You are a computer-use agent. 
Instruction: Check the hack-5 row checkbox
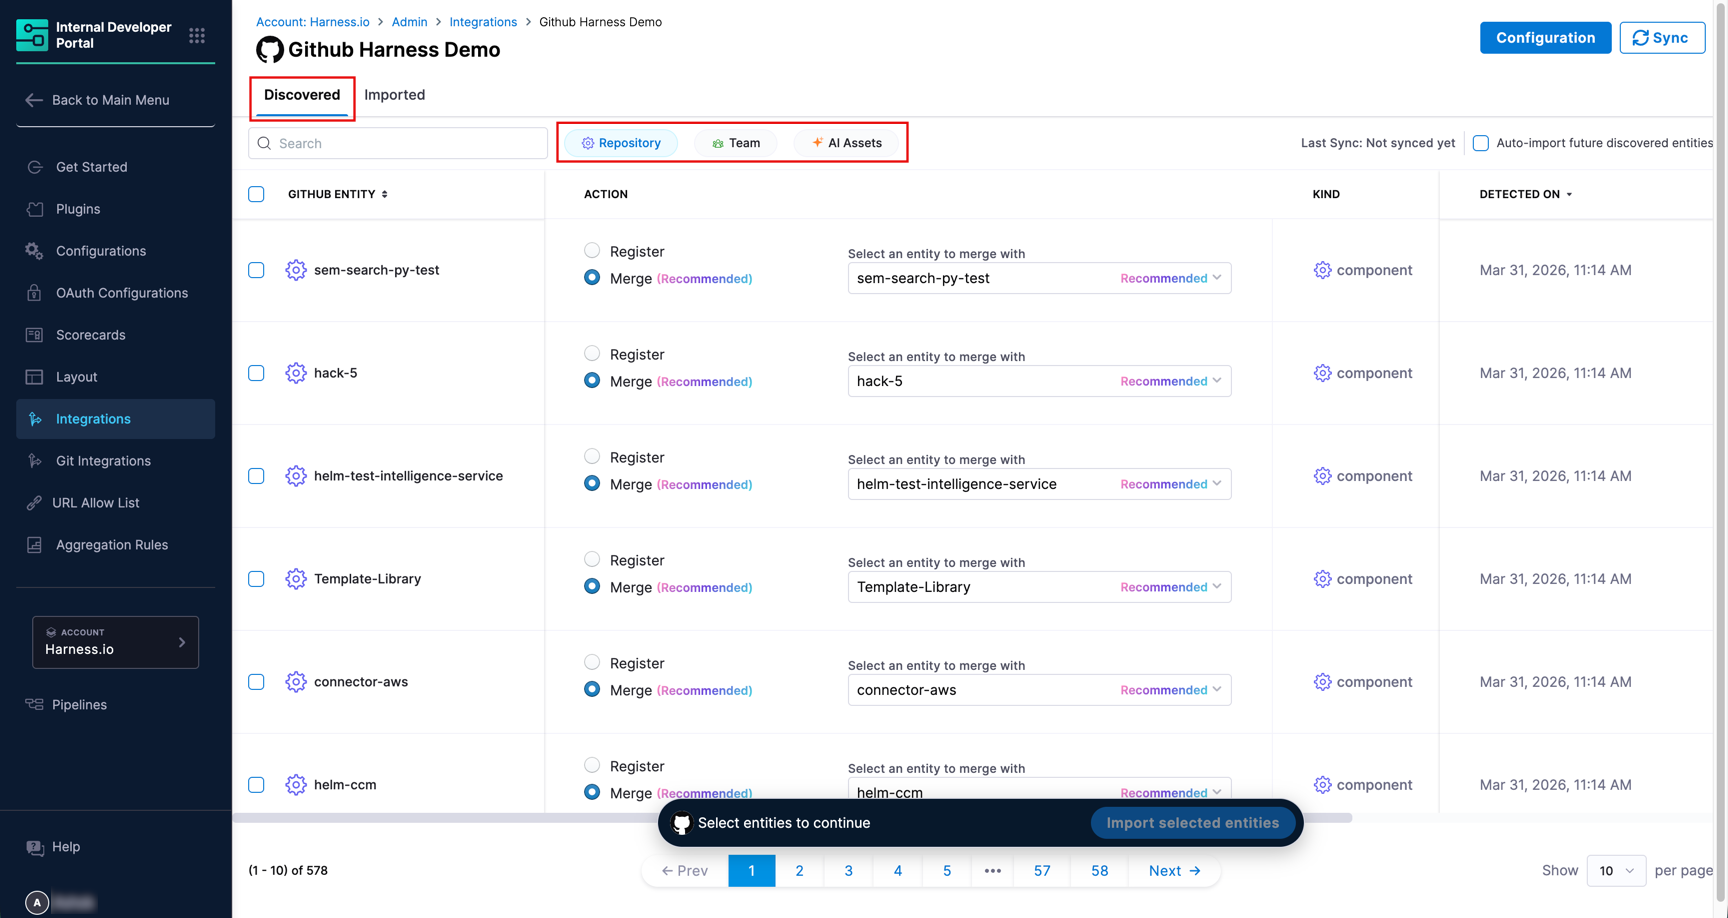(256, 373)
